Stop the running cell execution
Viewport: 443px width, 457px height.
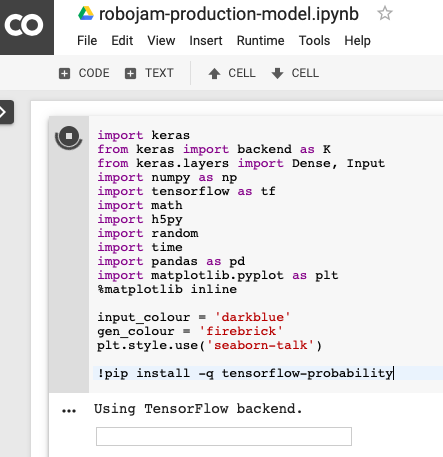pos(69,137)
